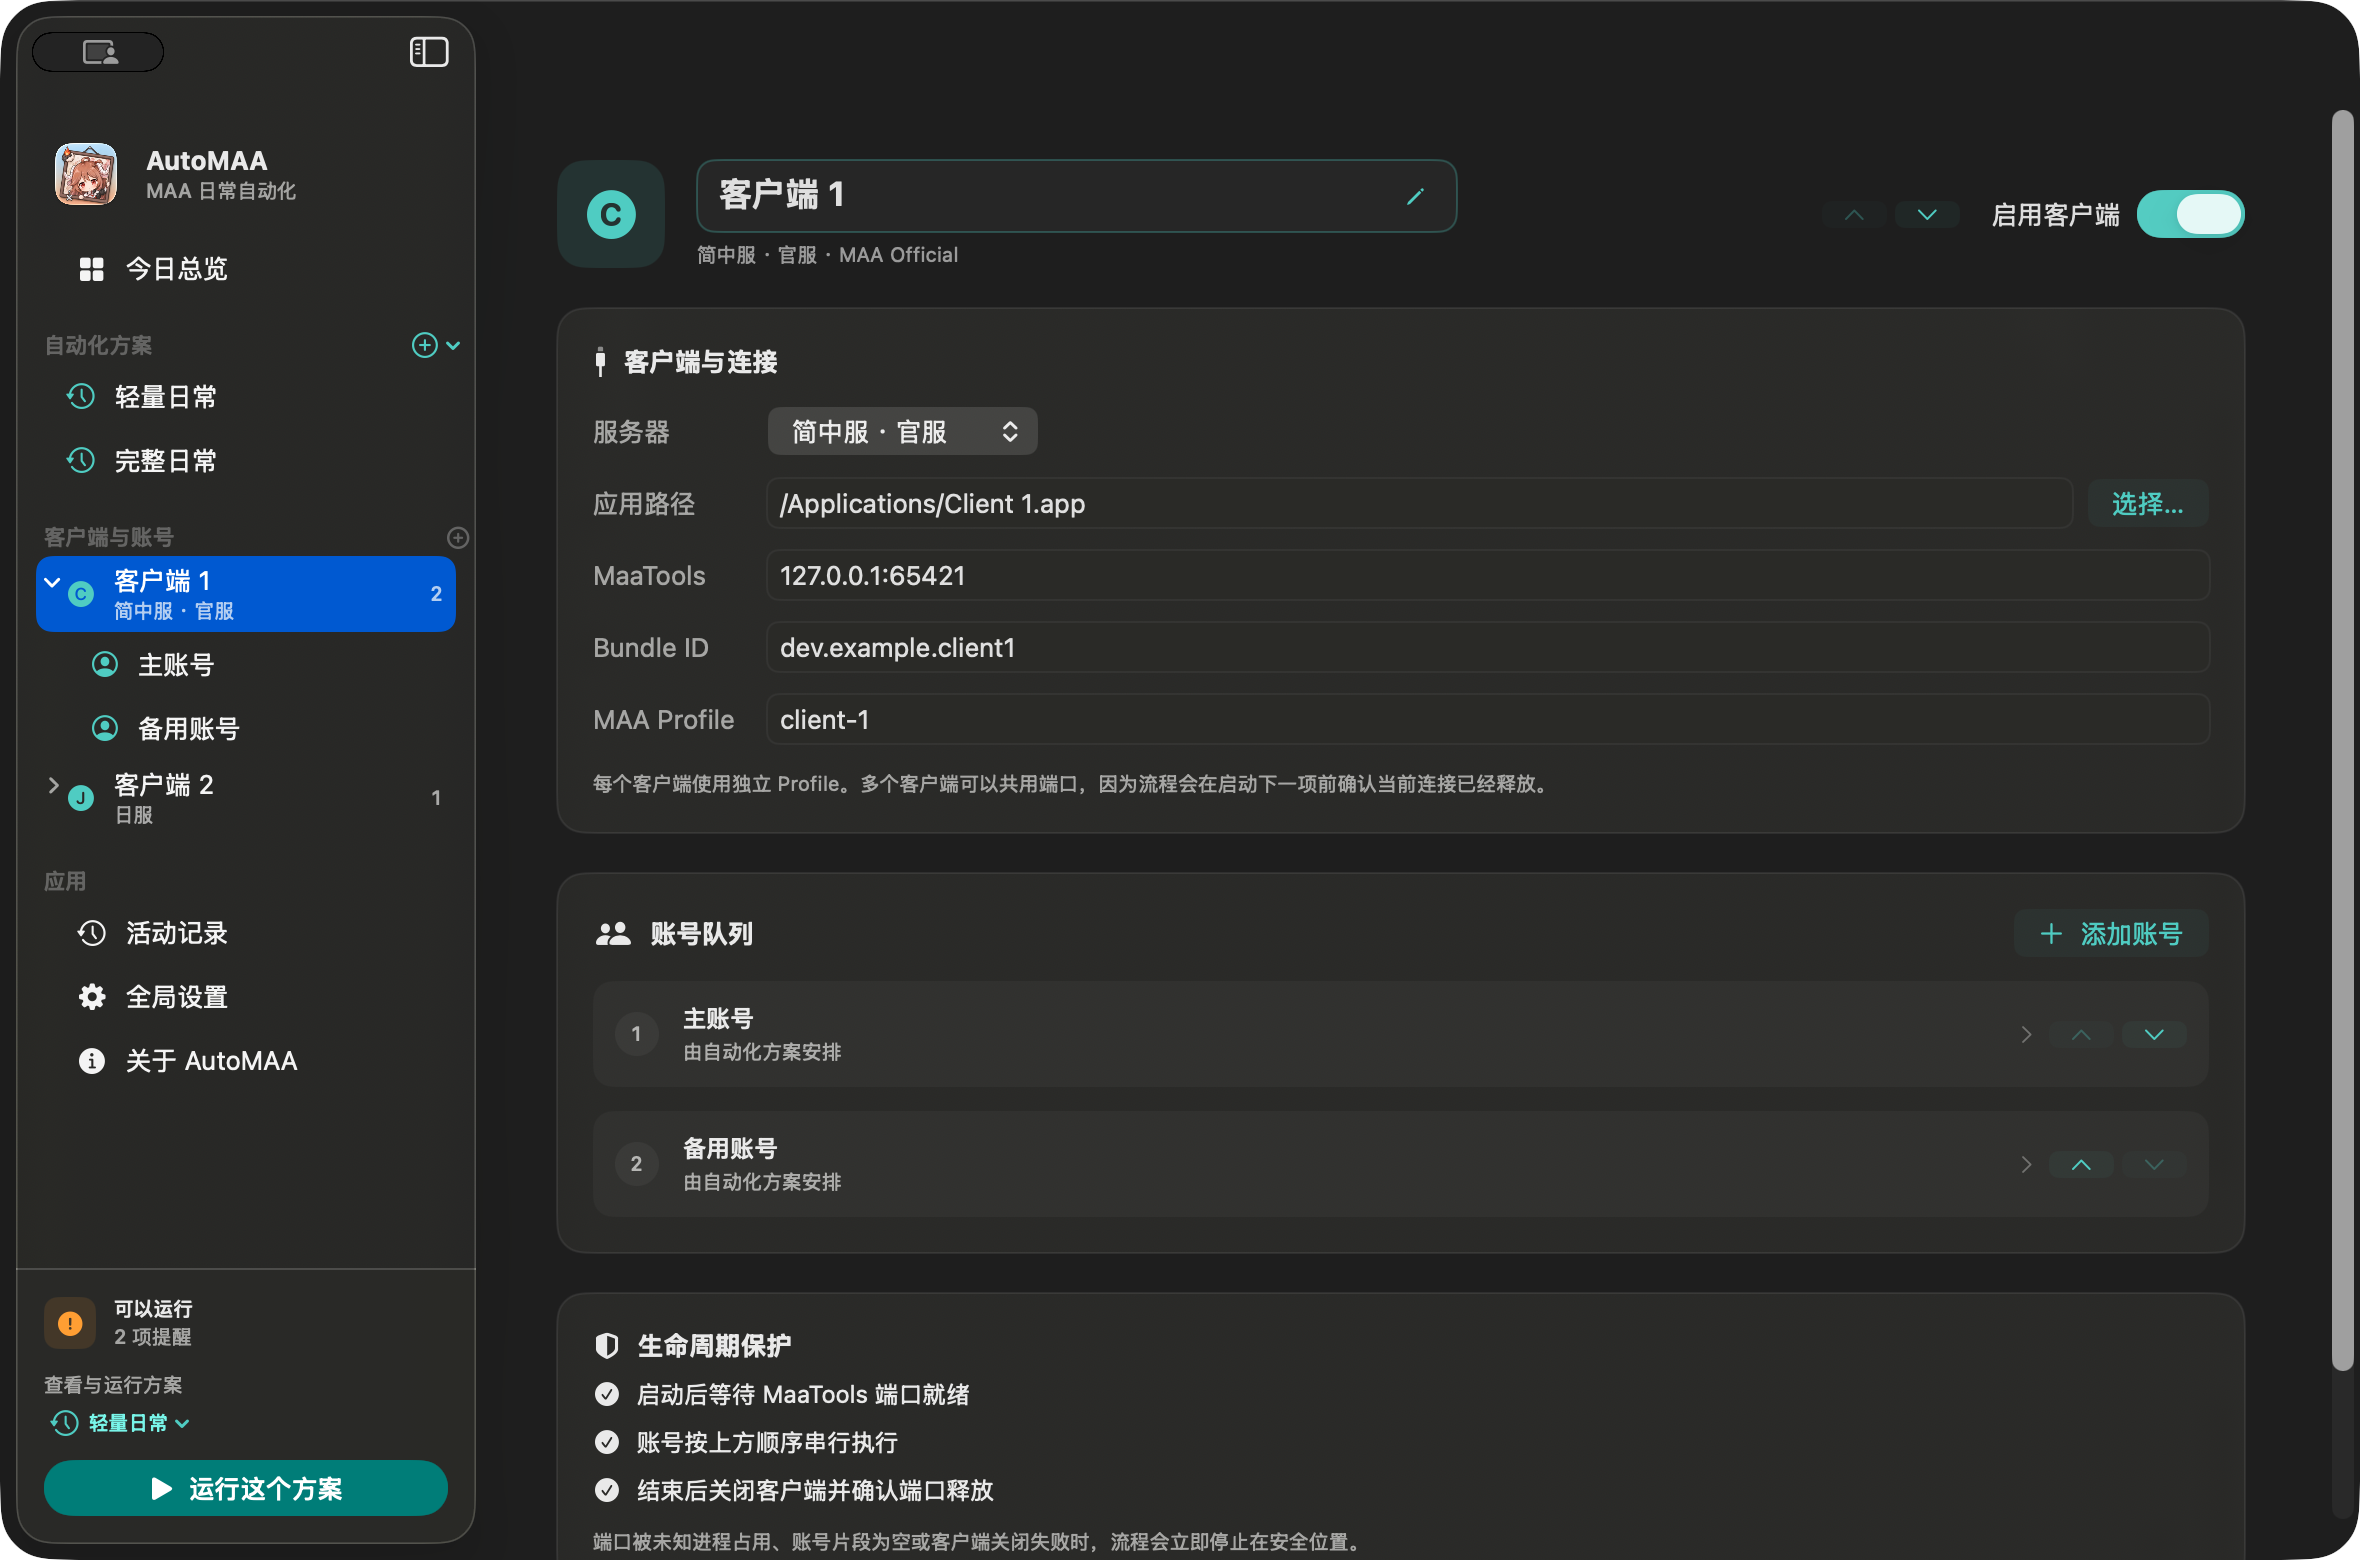2360x1560 pixels.
Task: Click the AutoMAA app avatar icon
Action: click(x=86, y=174)
